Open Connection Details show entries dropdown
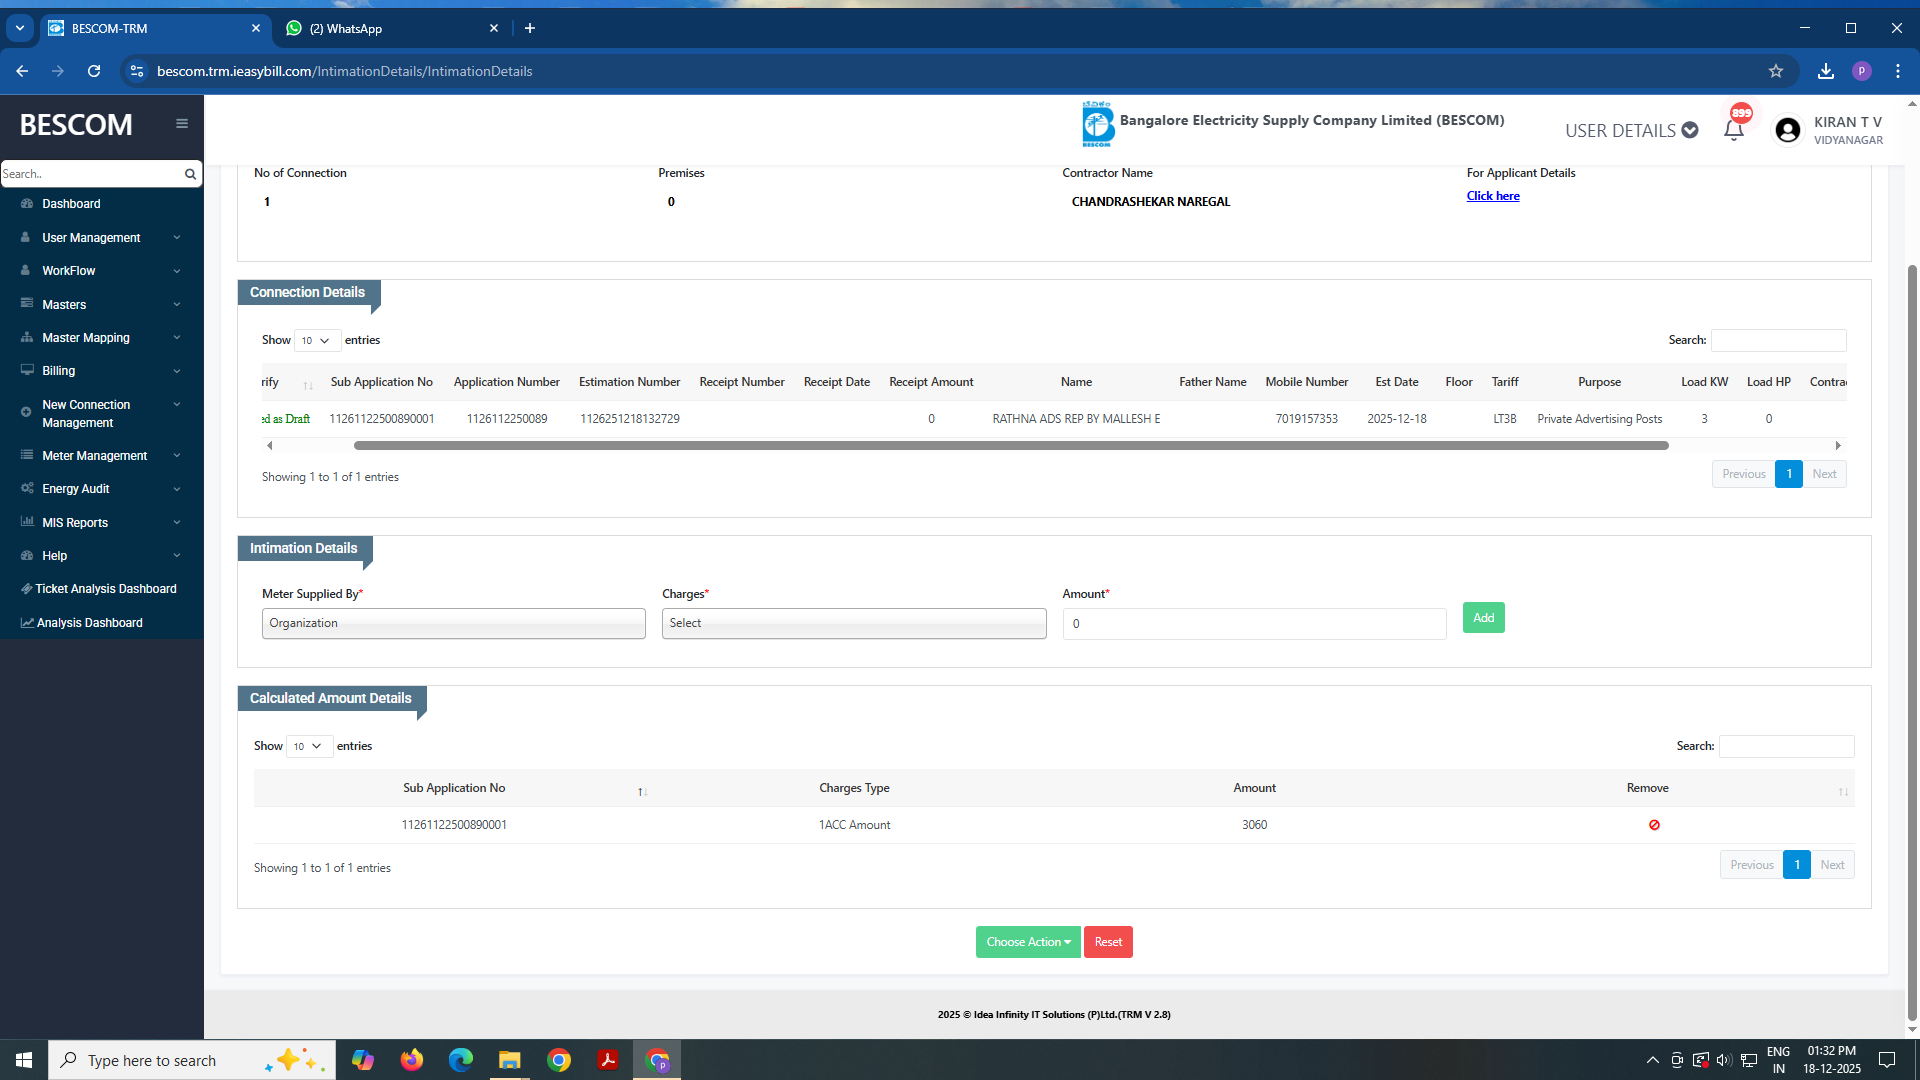This screenshot has height=1080, width=1920. point(317,340)
